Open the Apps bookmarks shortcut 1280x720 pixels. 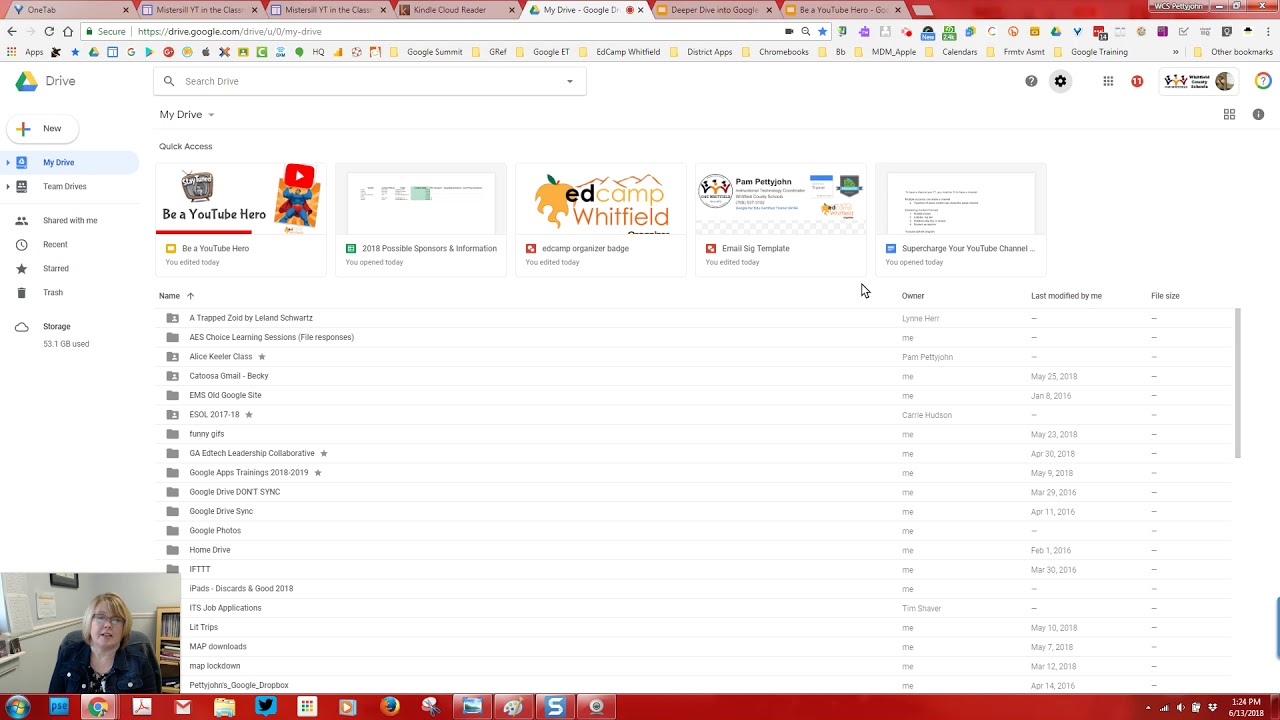pos(27,52)
